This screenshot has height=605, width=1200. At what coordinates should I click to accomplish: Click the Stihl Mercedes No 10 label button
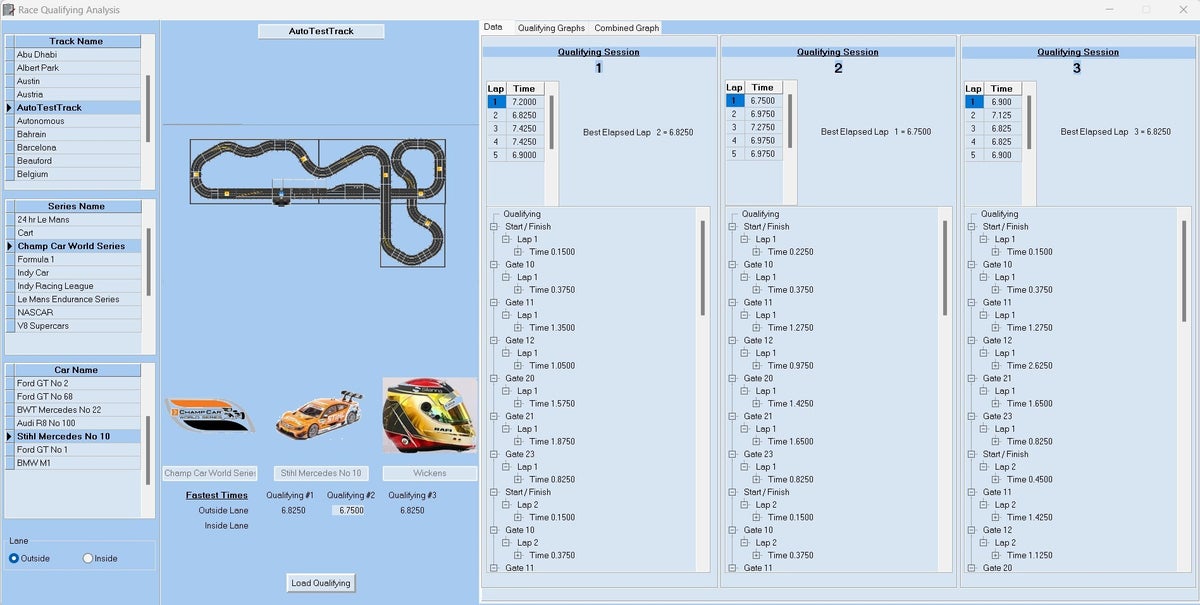click(321, 473)
